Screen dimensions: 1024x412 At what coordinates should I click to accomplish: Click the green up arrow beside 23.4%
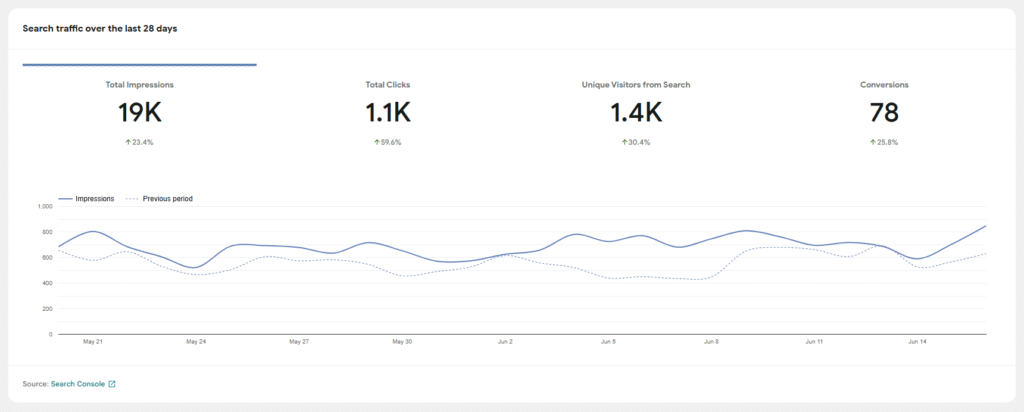128,142
